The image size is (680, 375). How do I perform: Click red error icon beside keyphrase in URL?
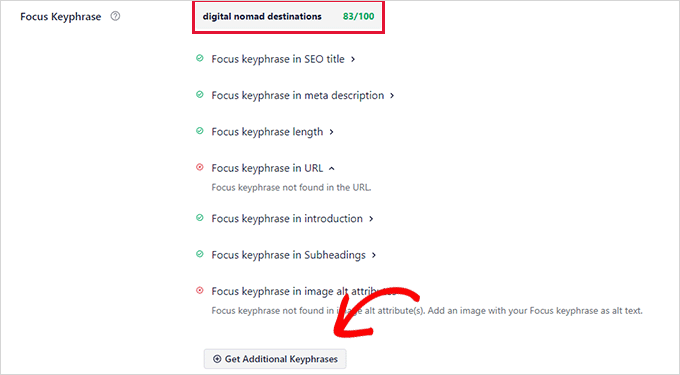199,167
